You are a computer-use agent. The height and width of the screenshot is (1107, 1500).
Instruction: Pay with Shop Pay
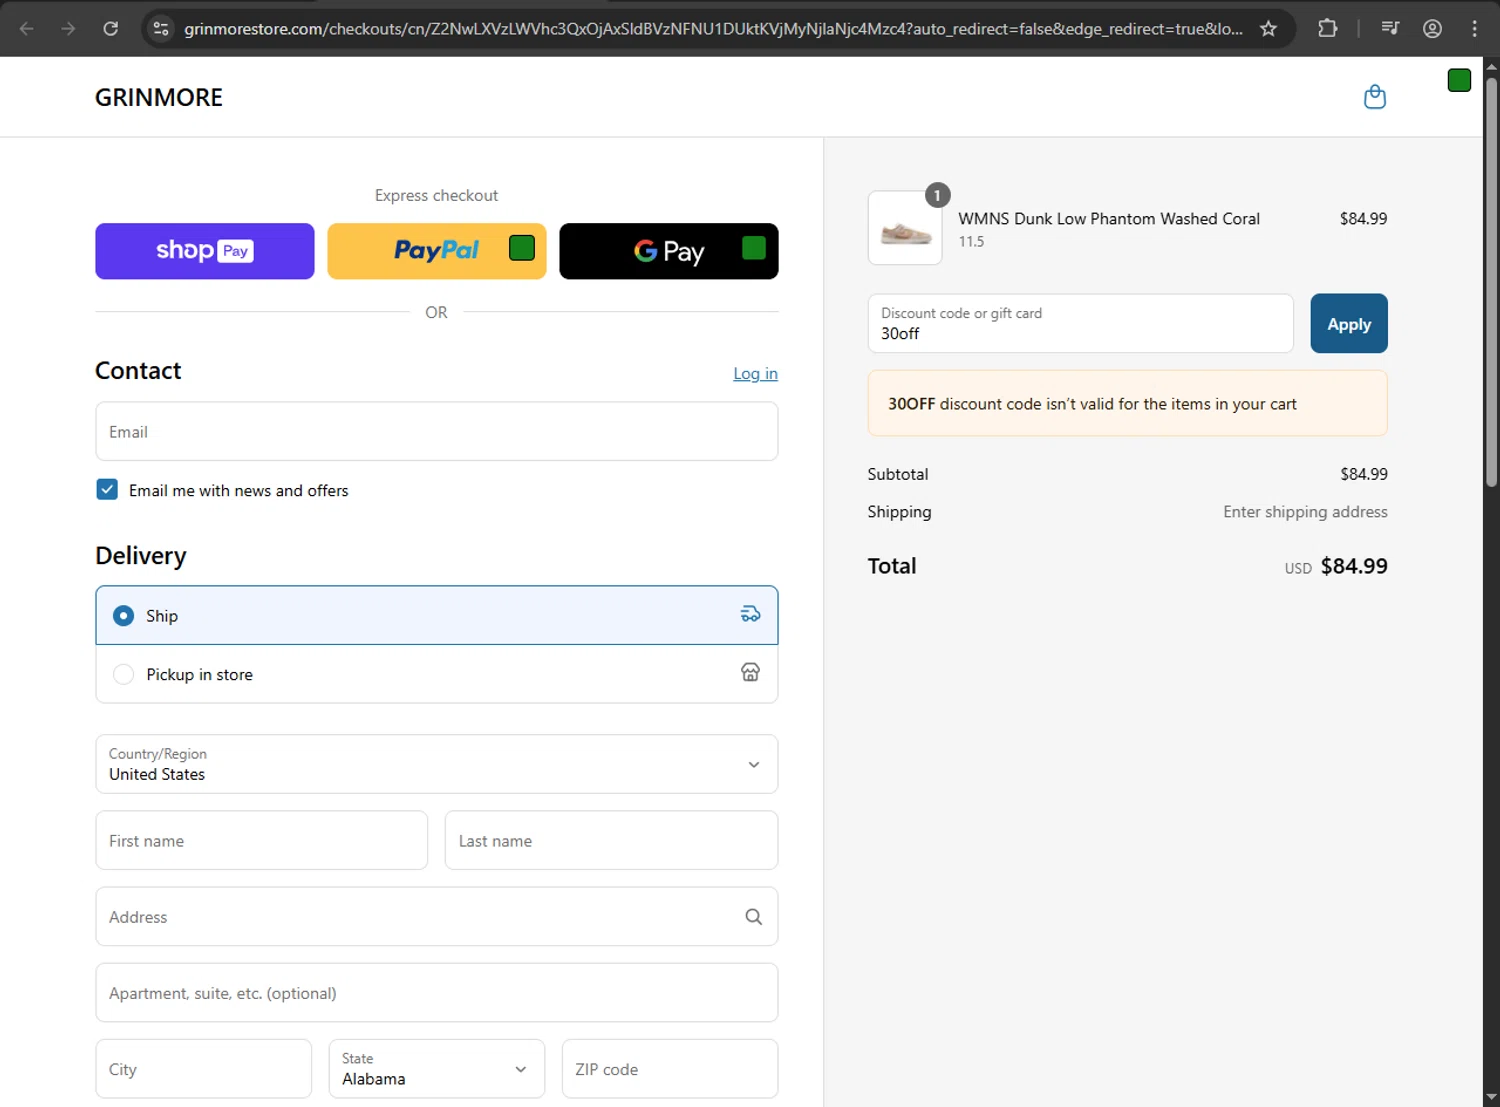(205, 251)
